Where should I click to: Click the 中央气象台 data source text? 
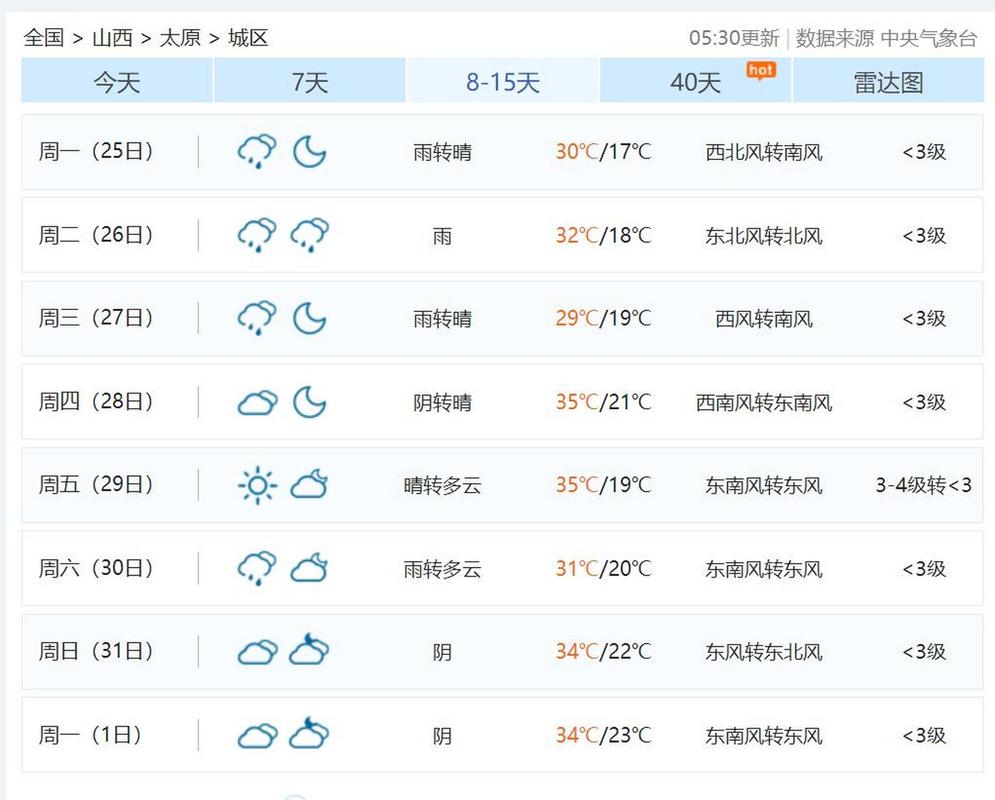(929, 38)
